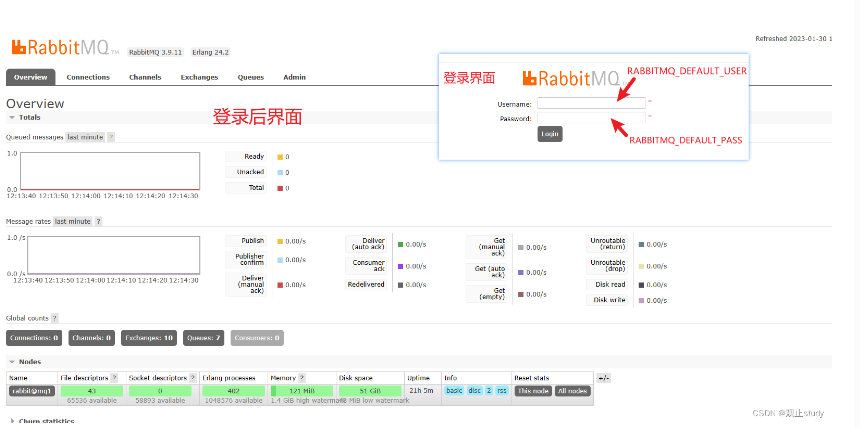Open help for Queued messages
Screen dimensions: 860x428
point(111,137)
